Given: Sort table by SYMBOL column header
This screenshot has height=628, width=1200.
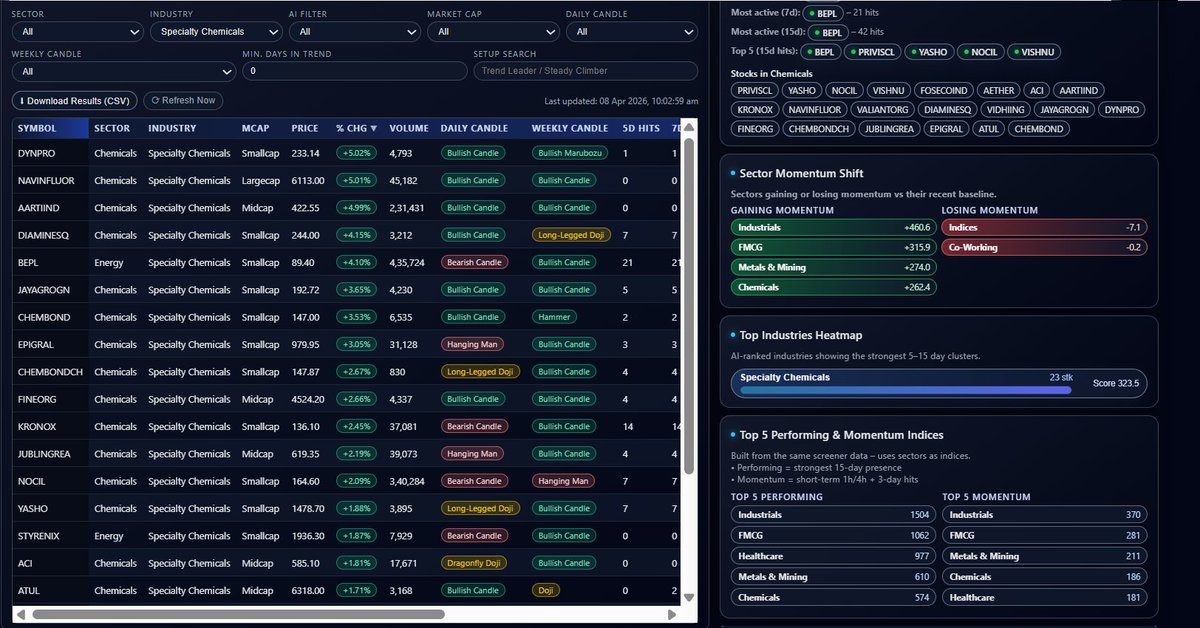Looking at the screenshot, I should tap(37, 128).
